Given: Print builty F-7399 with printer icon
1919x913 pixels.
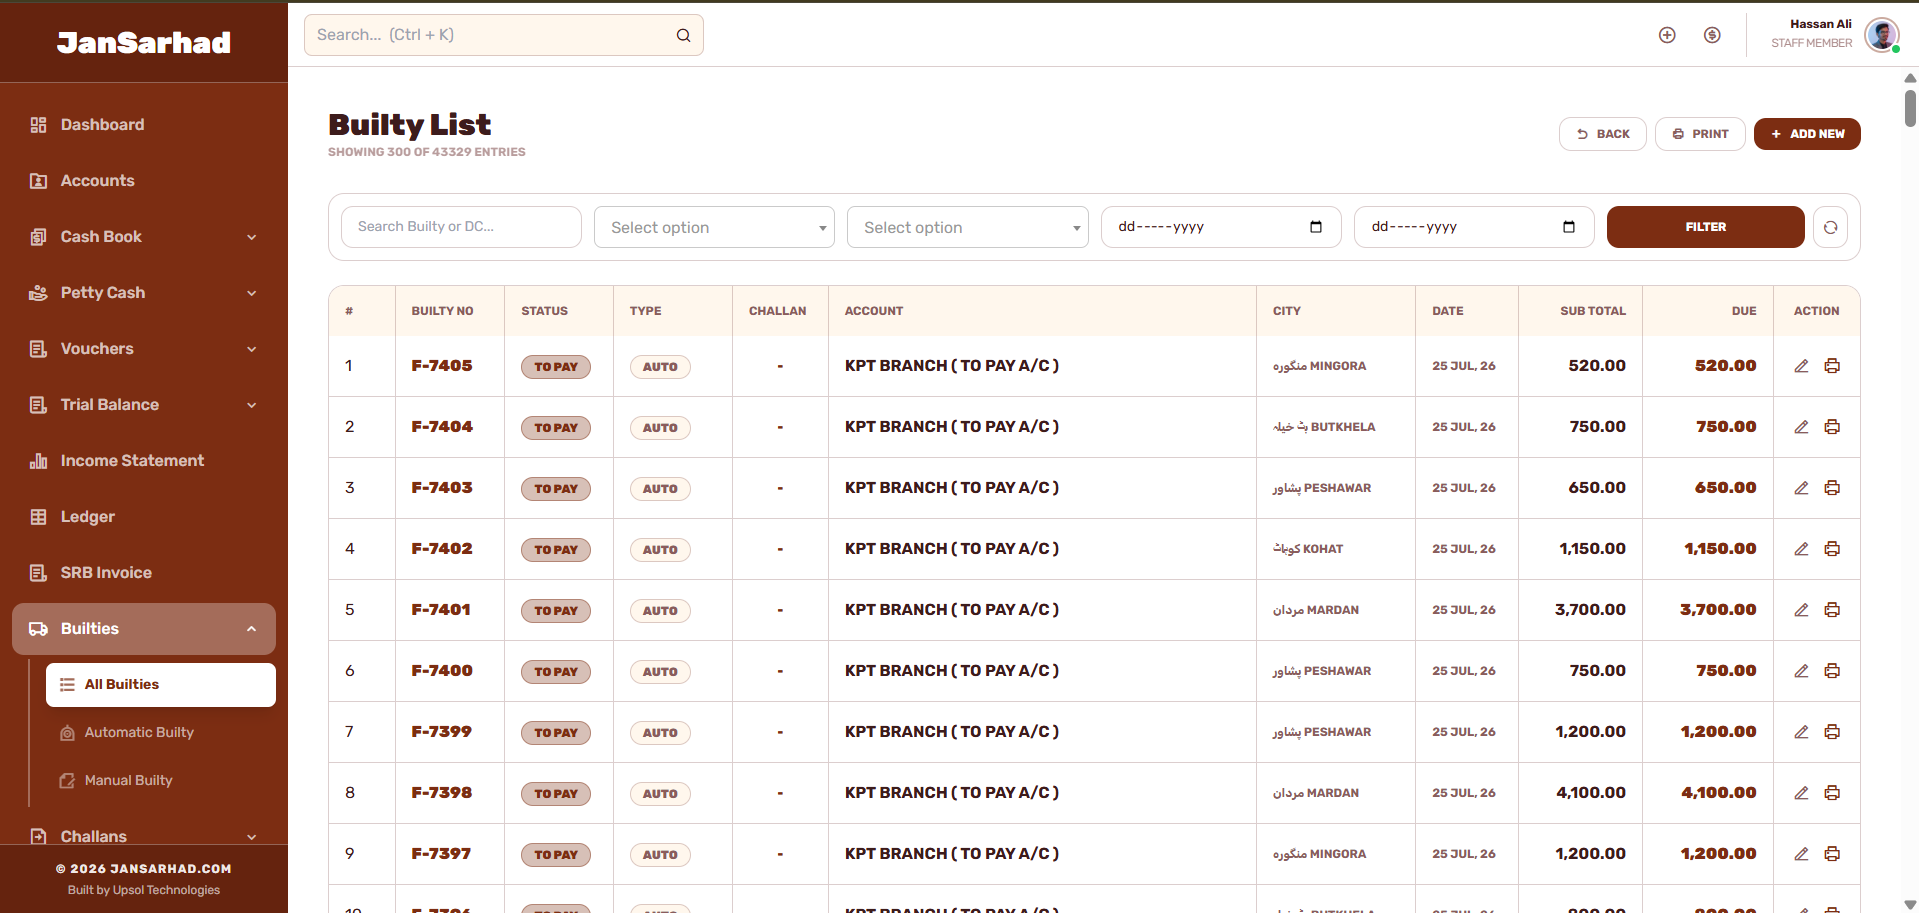Looking at the screenshot, I should [1832, 732].
